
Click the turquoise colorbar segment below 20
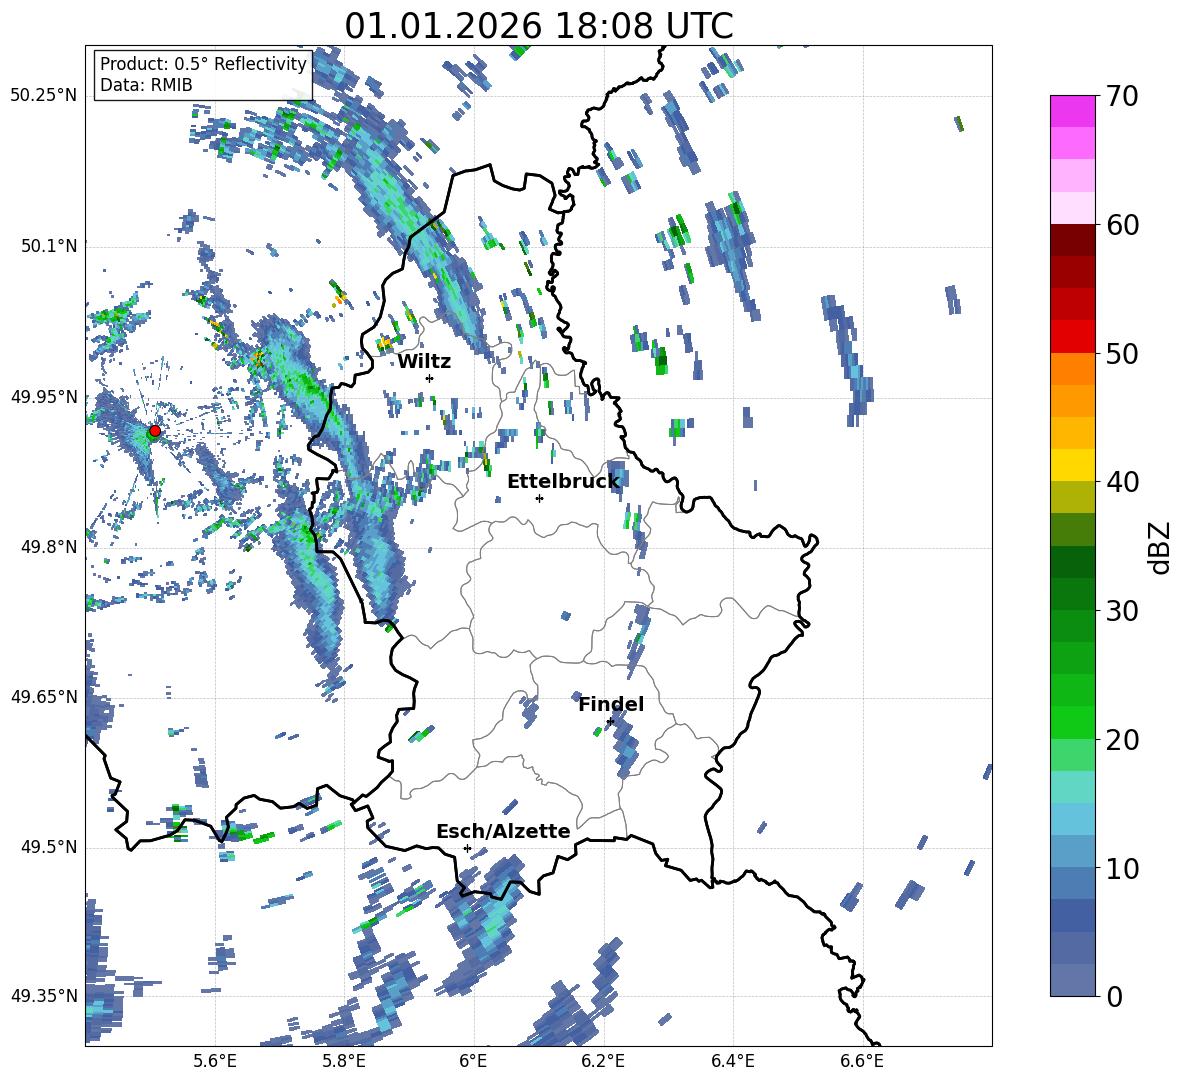point(1072,787)
